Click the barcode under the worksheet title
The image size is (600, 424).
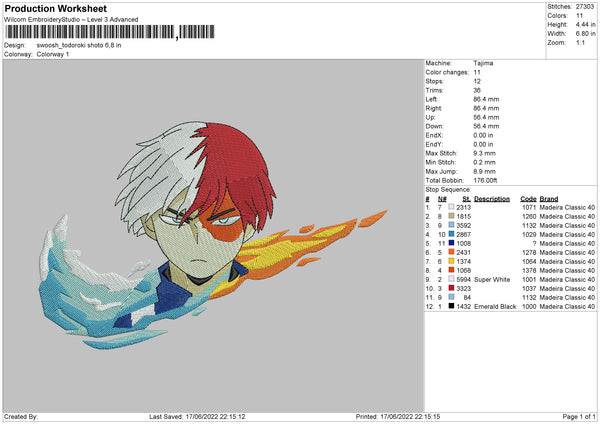click(109, 32)
